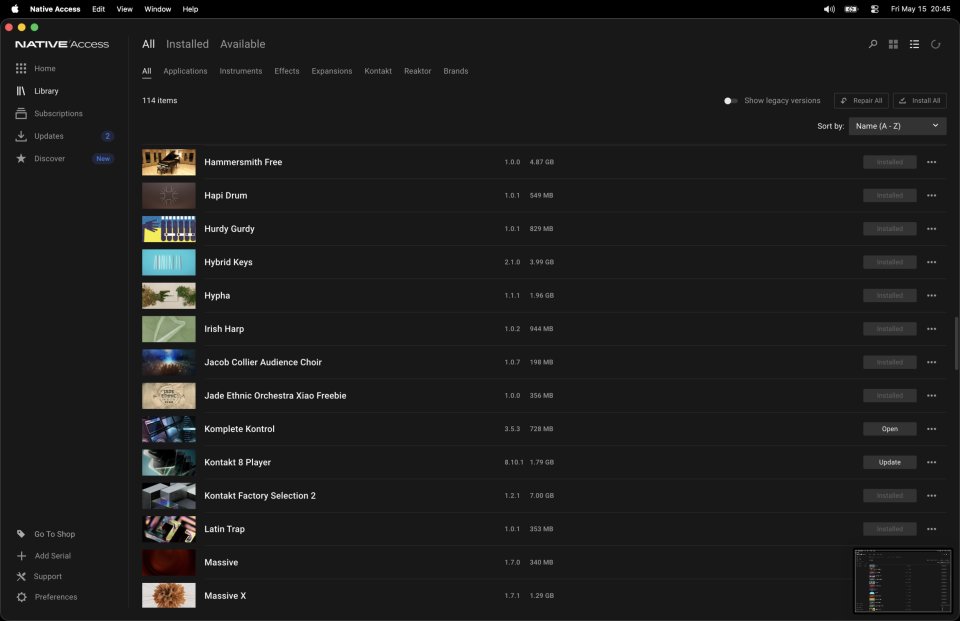960x621 pixels.
Task: Open the Discover star icon
Action: [21, 159]
